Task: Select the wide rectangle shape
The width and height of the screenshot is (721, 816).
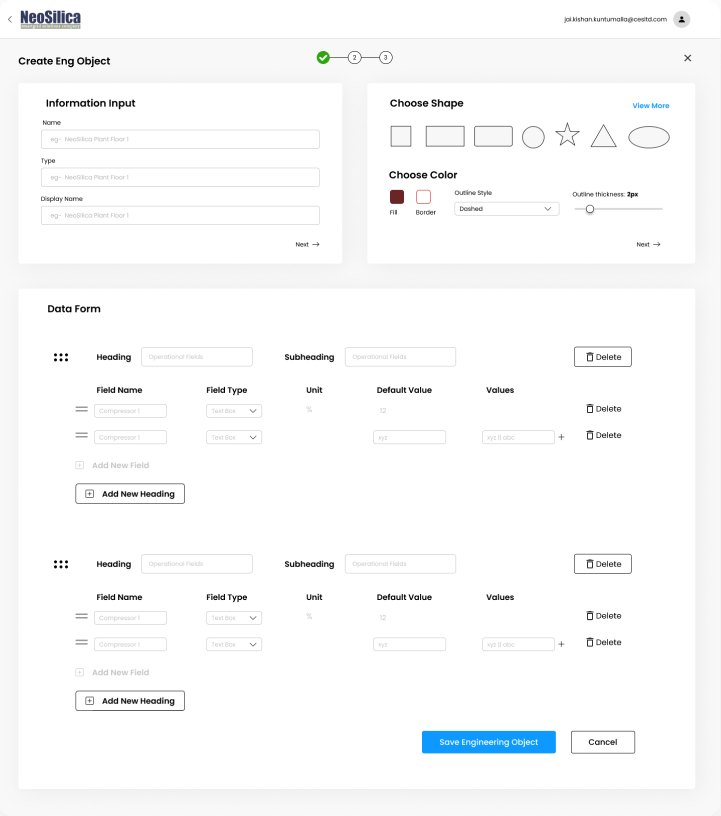Action: (x=445, y=136)
